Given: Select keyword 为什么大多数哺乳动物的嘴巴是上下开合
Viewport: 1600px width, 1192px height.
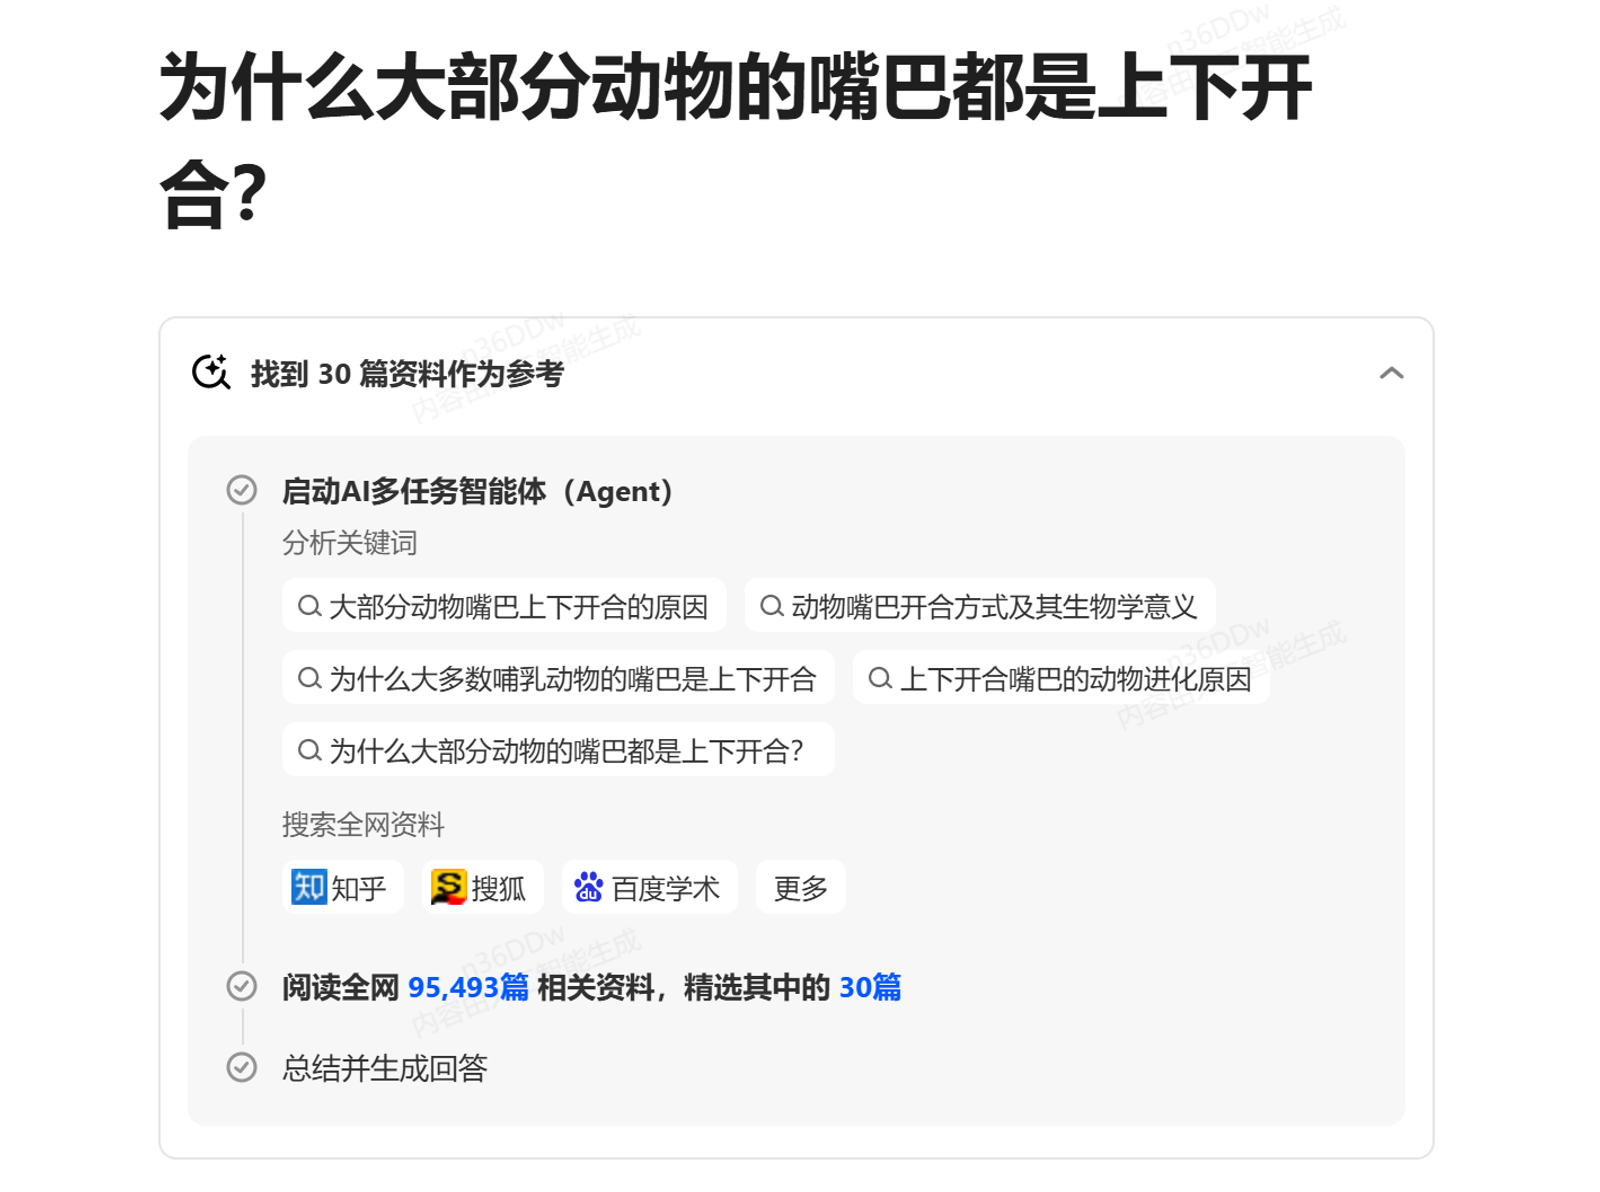Looking at the screenshot, I should [x=558, y=679].
